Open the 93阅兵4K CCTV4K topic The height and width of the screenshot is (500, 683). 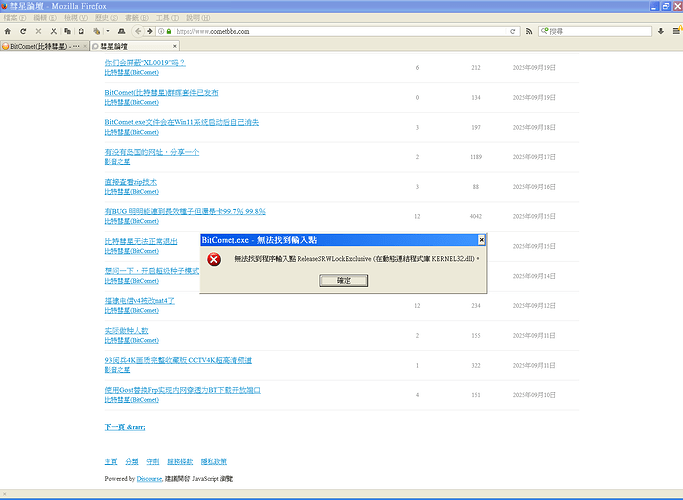click(x=178, y=360)
